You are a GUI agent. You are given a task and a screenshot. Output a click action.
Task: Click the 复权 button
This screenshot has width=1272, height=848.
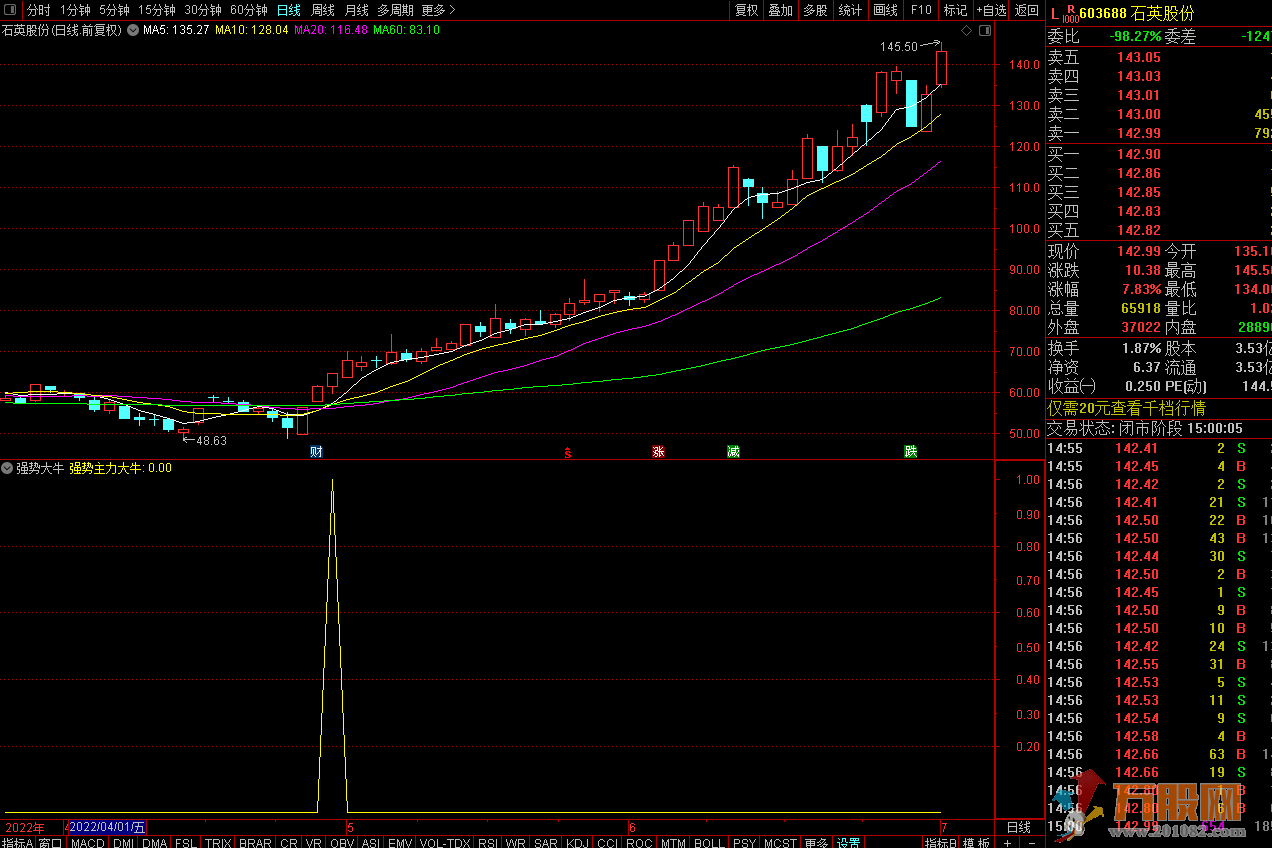(x=746, y=10)
